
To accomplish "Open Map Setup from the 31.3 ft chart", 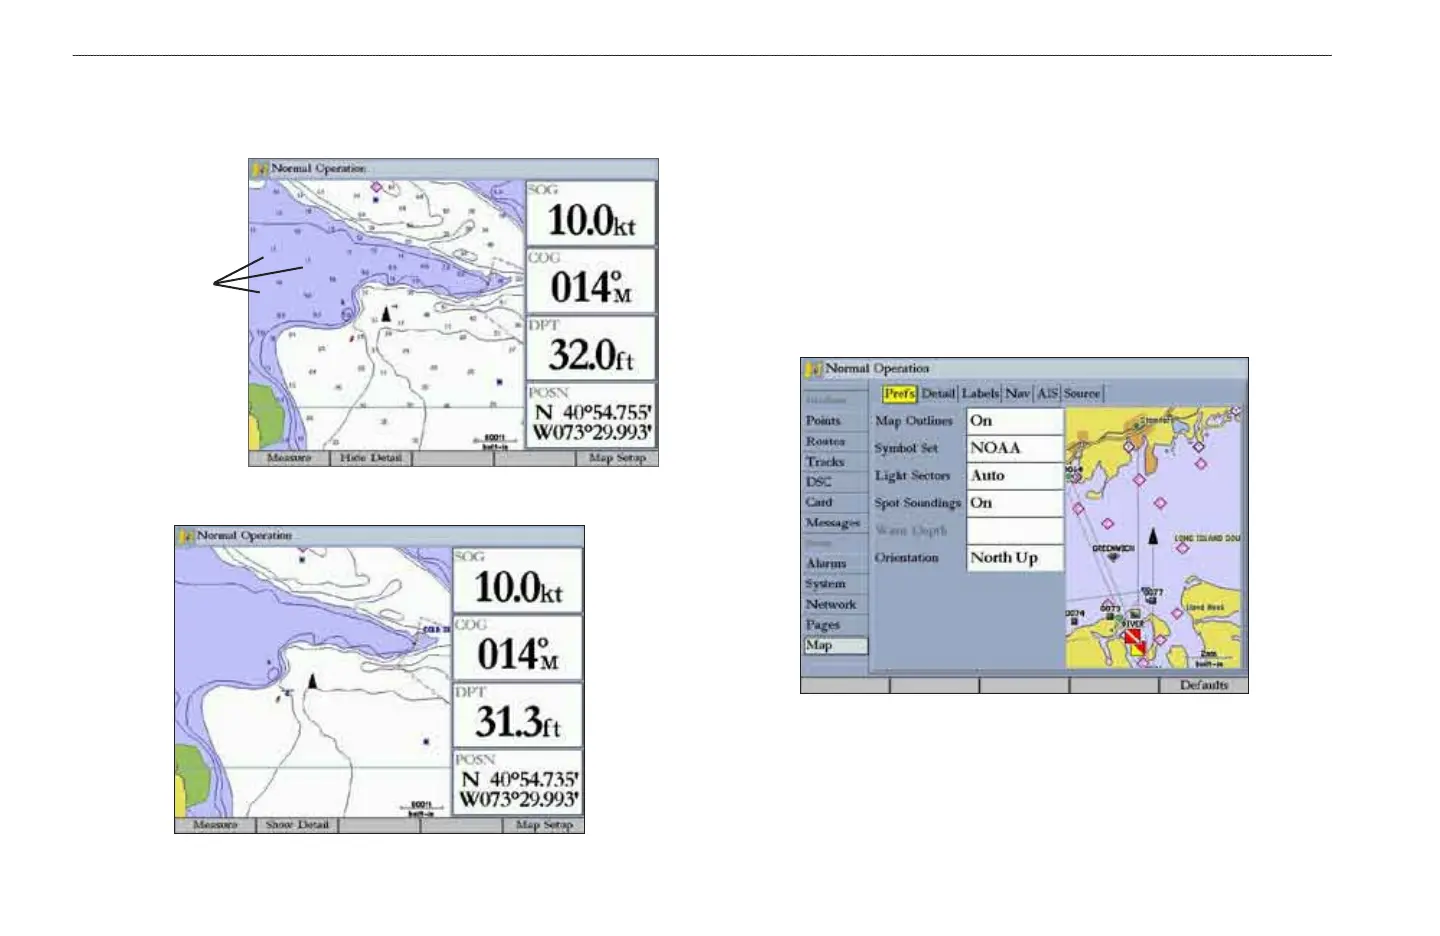I will 543,825.
